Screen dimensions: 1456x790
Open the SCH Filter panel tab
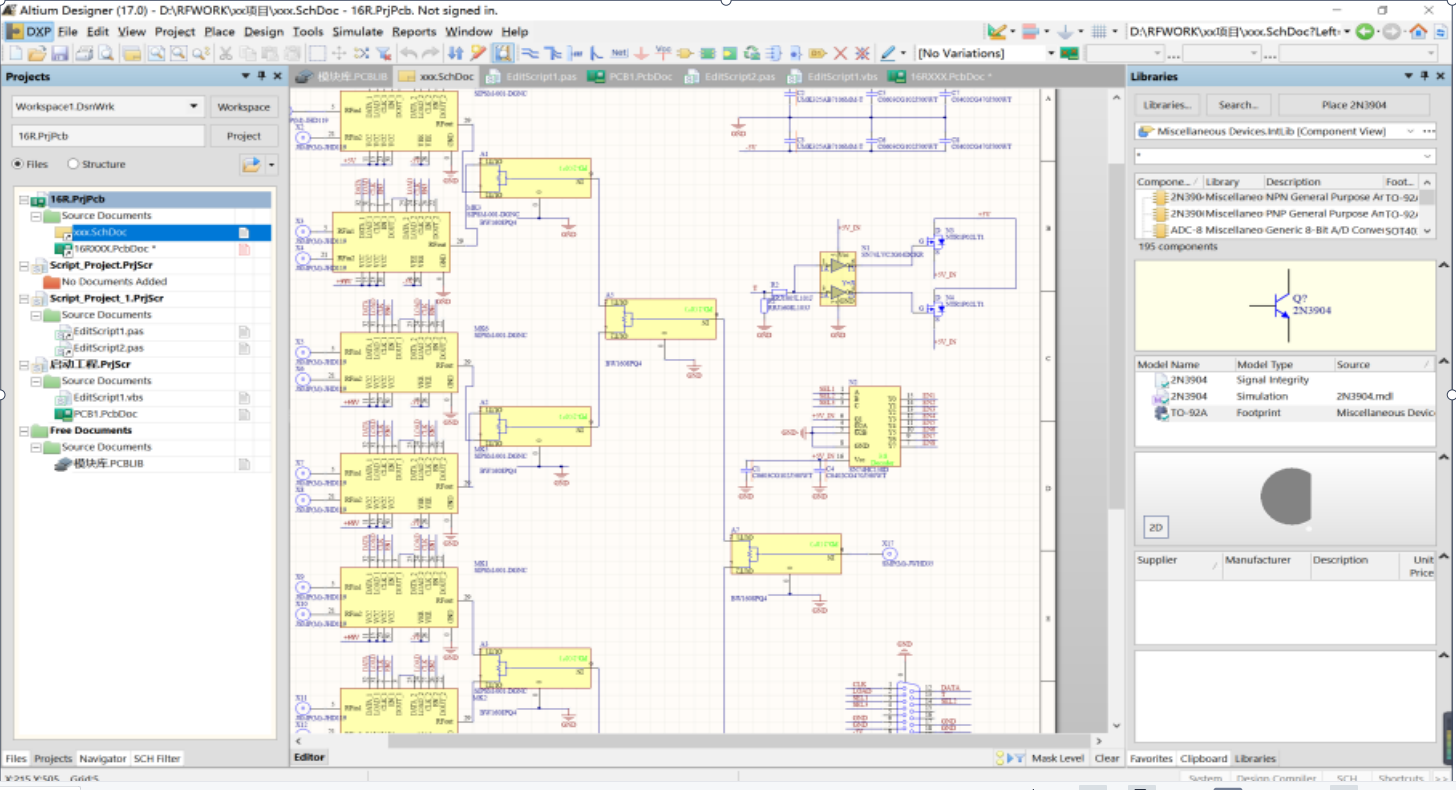click(x=157, y=759)
